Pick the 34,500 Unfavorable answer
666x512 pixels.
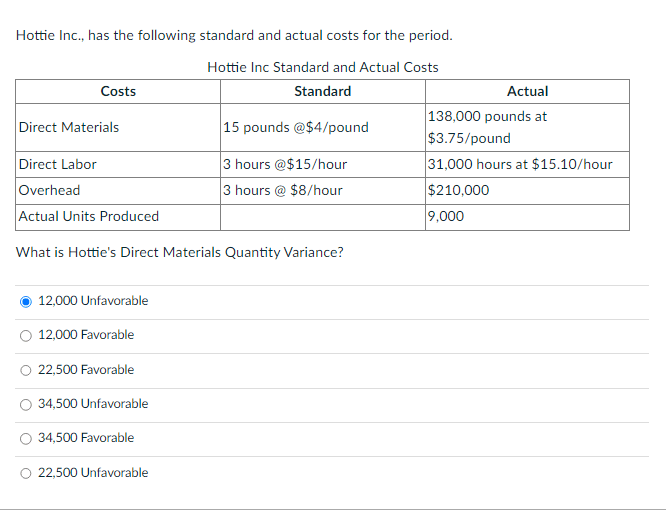click(x=26, y=405)
